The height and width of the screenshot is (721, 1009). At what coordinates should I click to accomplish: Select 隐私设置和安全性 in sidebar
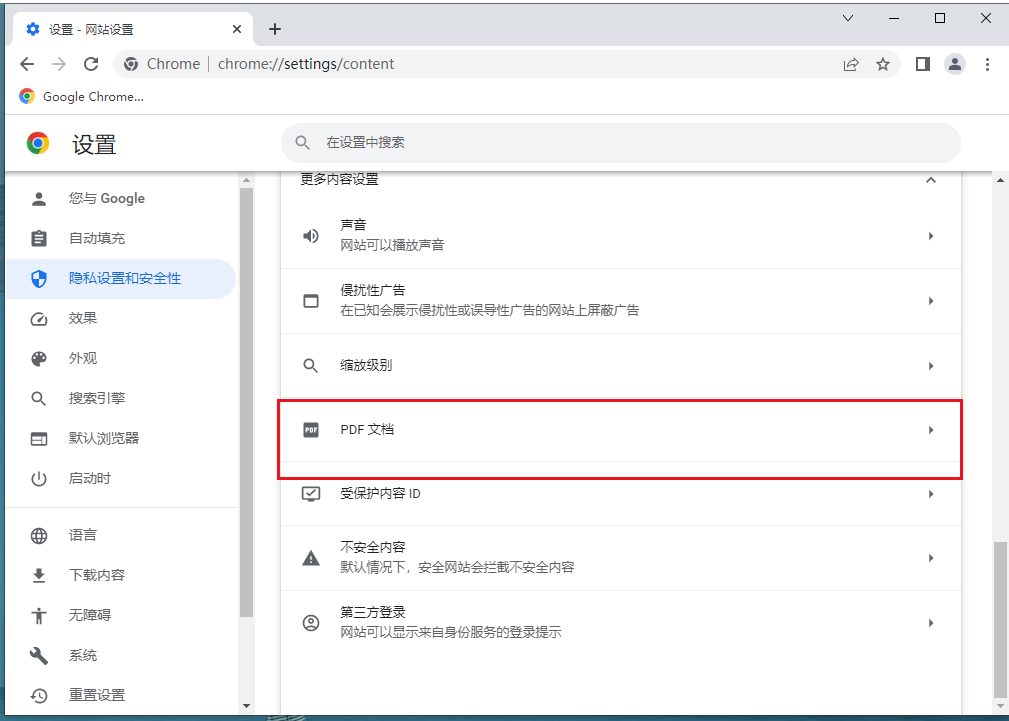click(x=121, y=278)
